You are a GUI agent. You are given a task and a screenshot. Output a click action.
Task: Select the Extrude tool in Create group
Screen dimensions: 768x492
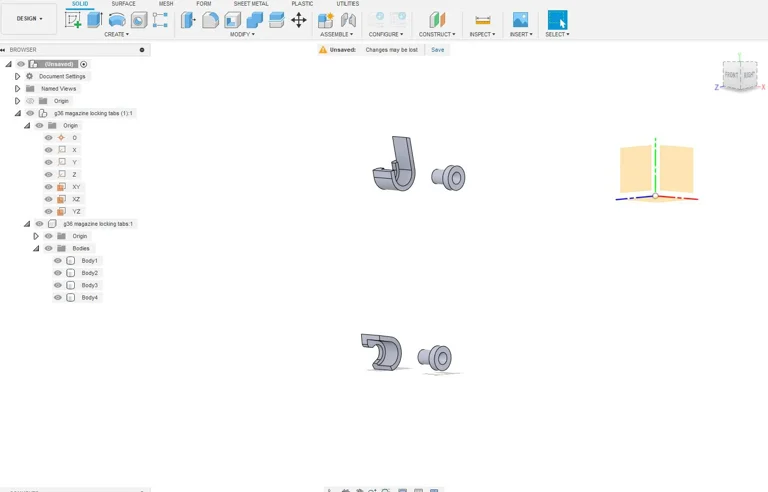coord(95,20)
